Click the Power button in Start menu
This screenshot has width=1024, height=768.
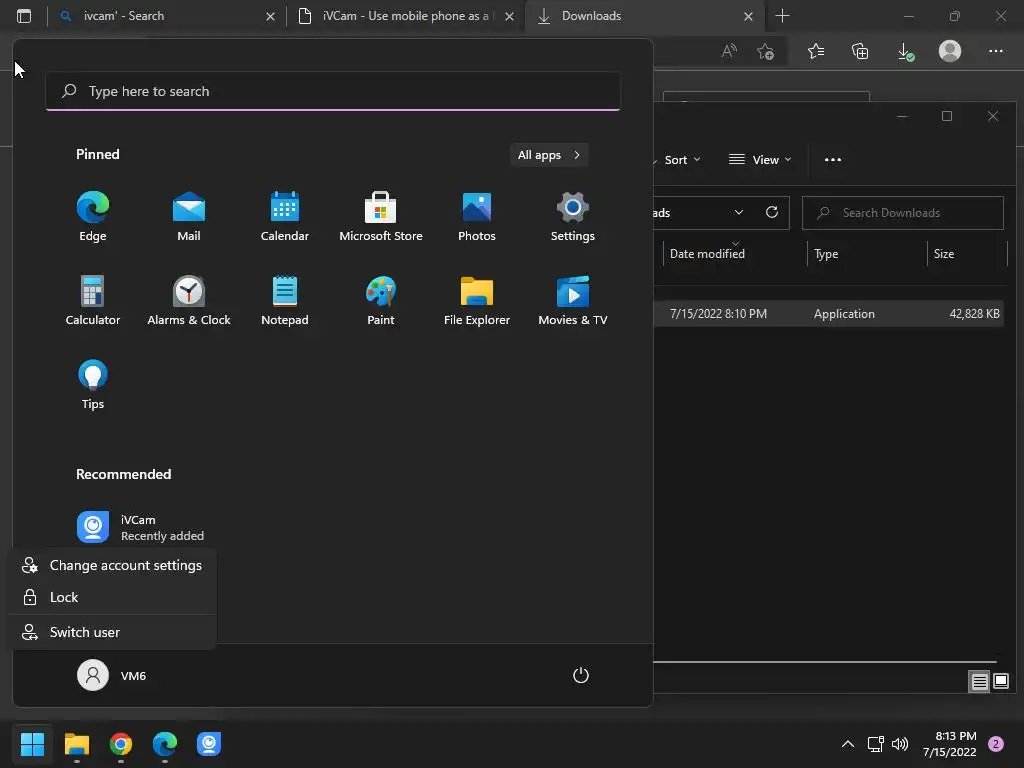click(581, 675)
